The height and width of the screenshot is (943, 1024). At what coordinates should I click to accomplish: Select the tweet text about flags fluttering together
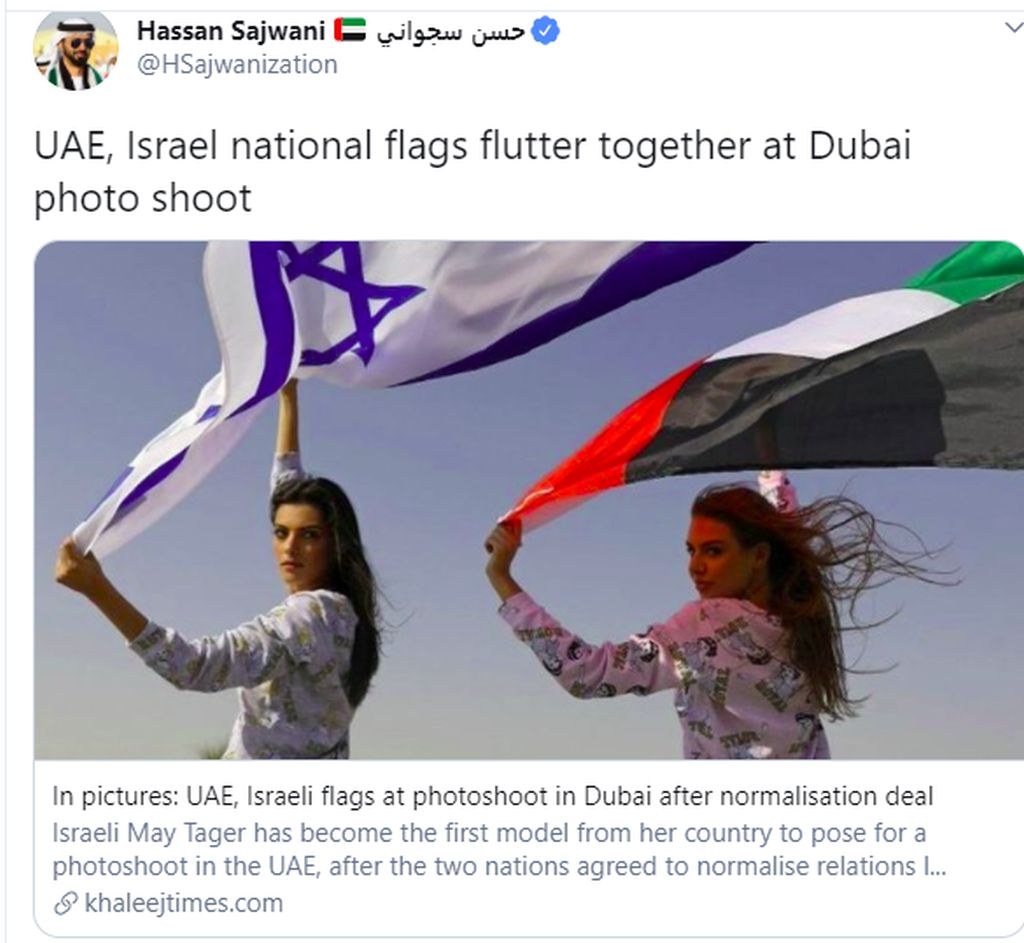pyautogui.click(x=472, y=172)
